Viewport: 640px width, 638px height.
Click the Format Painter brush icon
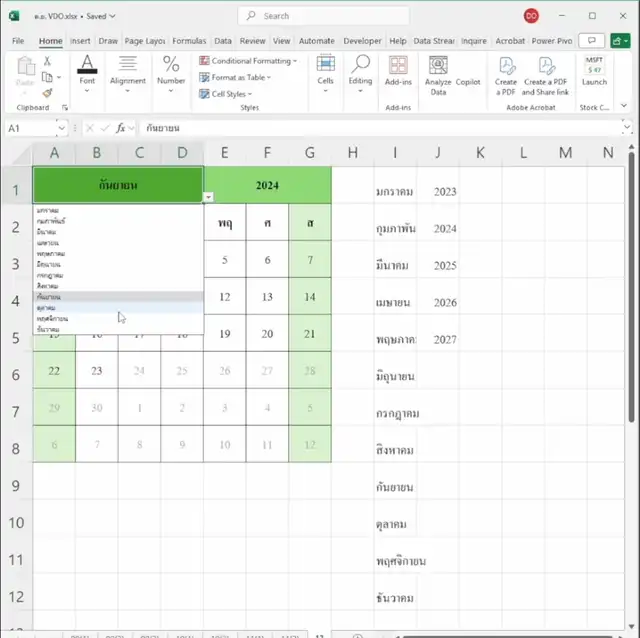(x=47, y=93)
